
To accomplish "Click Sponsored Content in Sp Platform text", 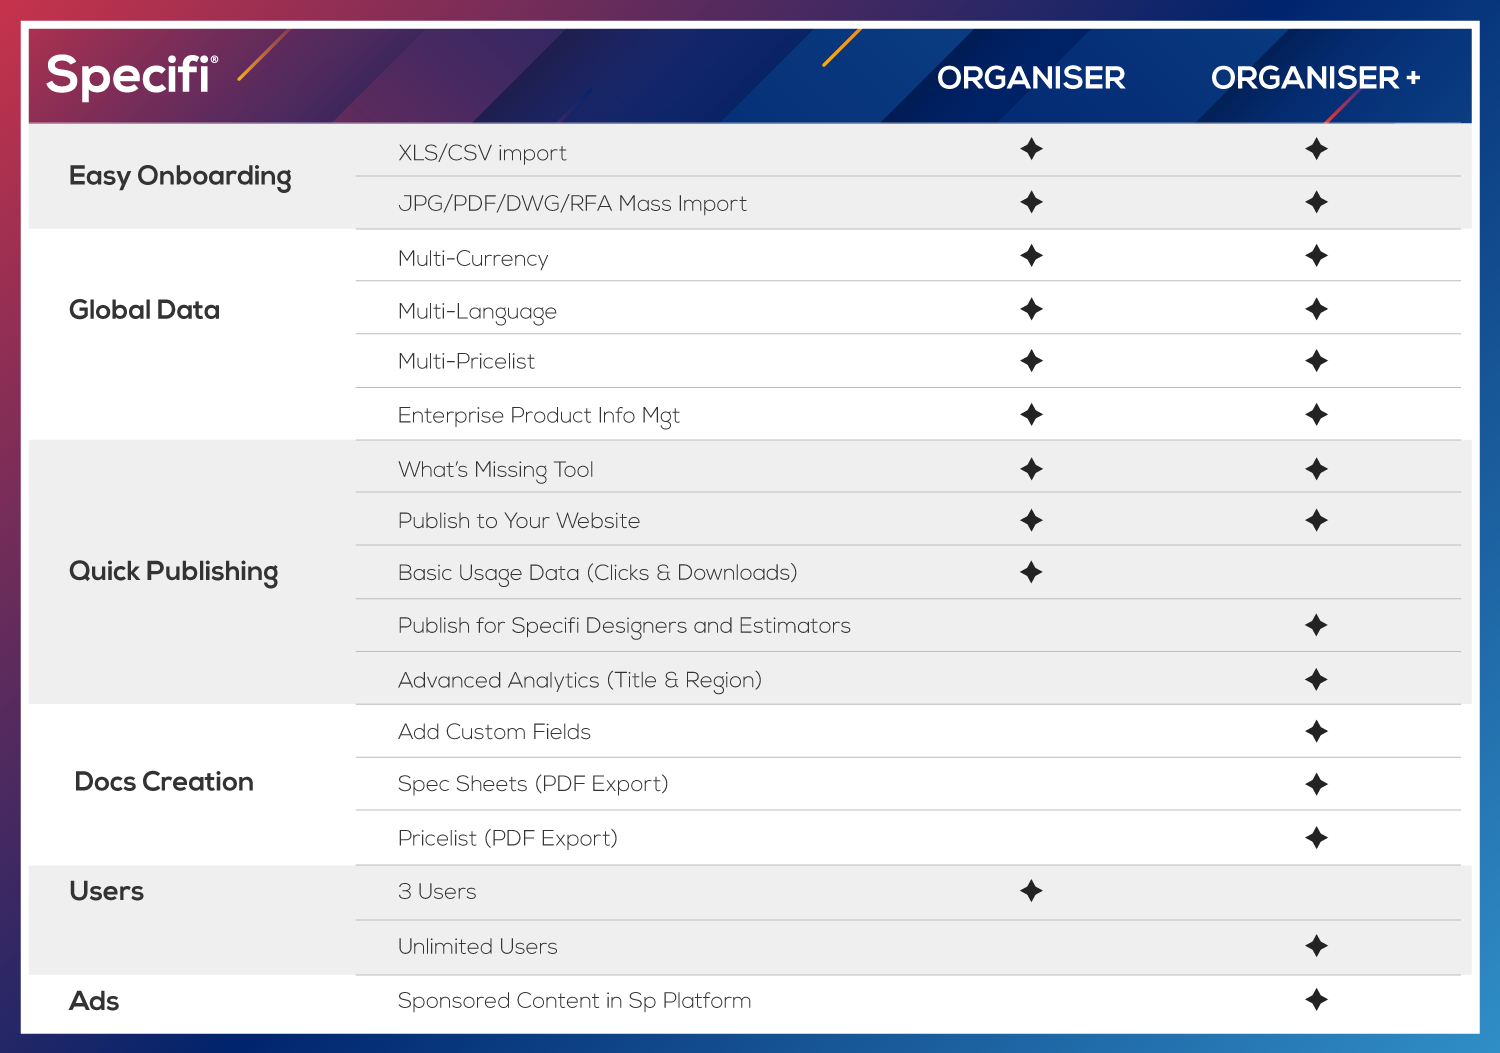I will (x=574, y=1001).
